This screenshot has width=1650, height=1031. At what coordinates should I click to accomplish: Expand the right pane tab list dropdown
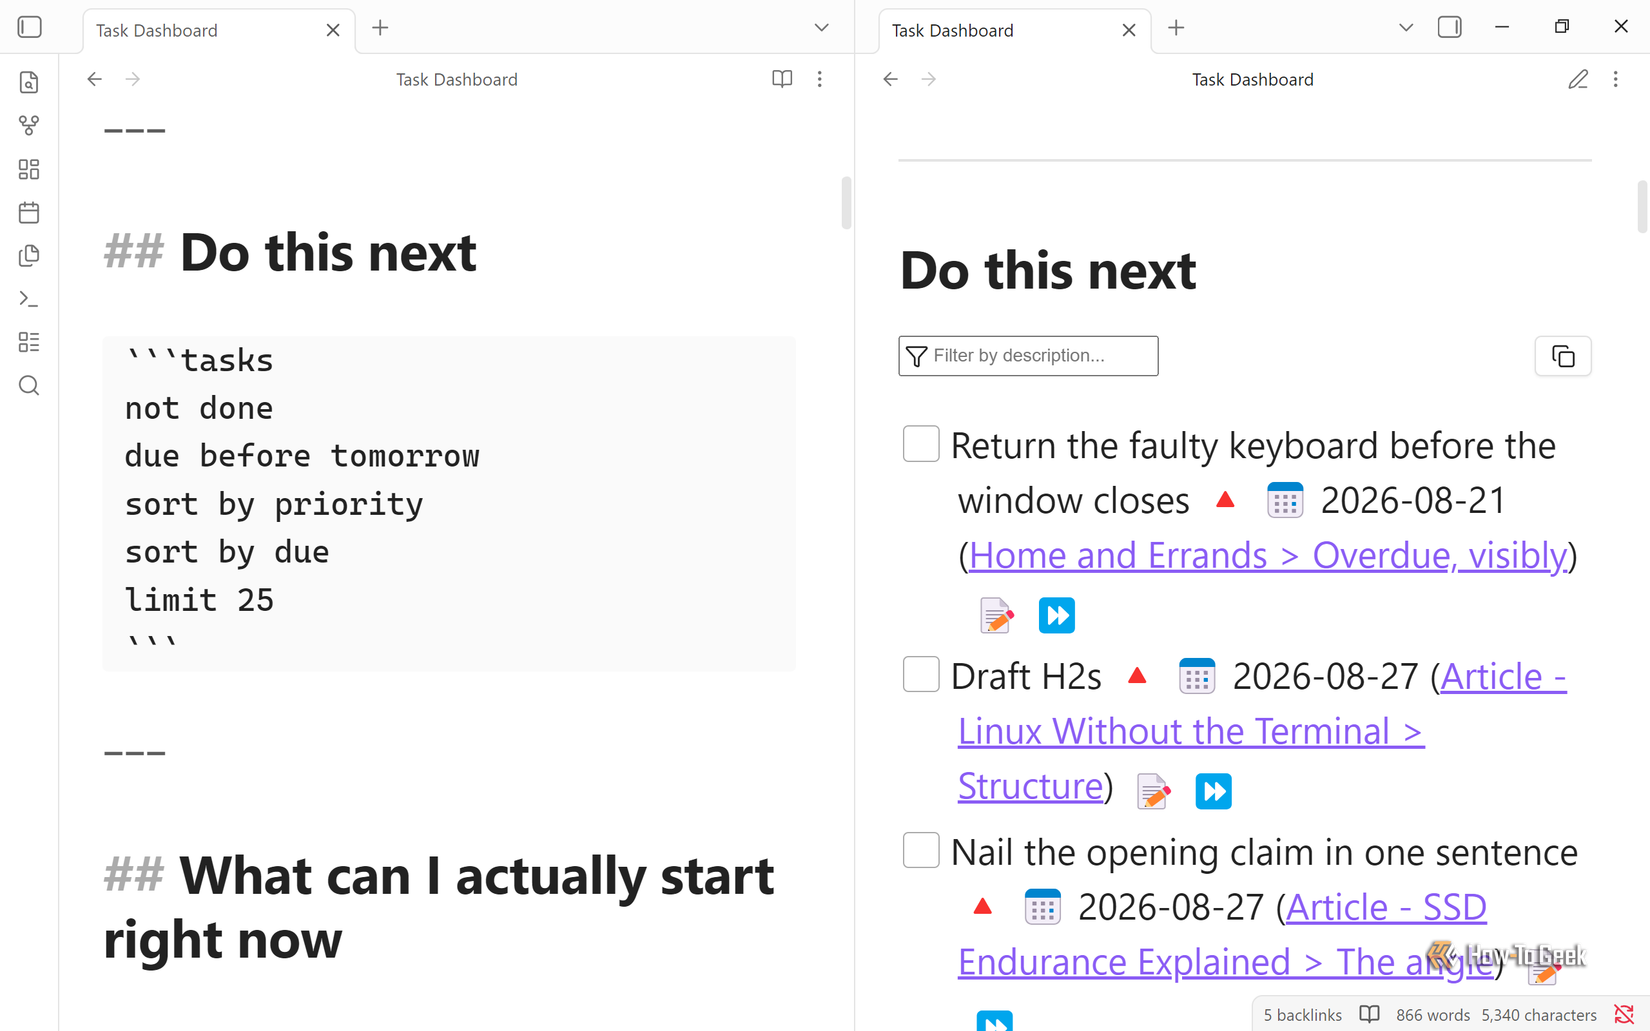click(x=1406, y=28)
